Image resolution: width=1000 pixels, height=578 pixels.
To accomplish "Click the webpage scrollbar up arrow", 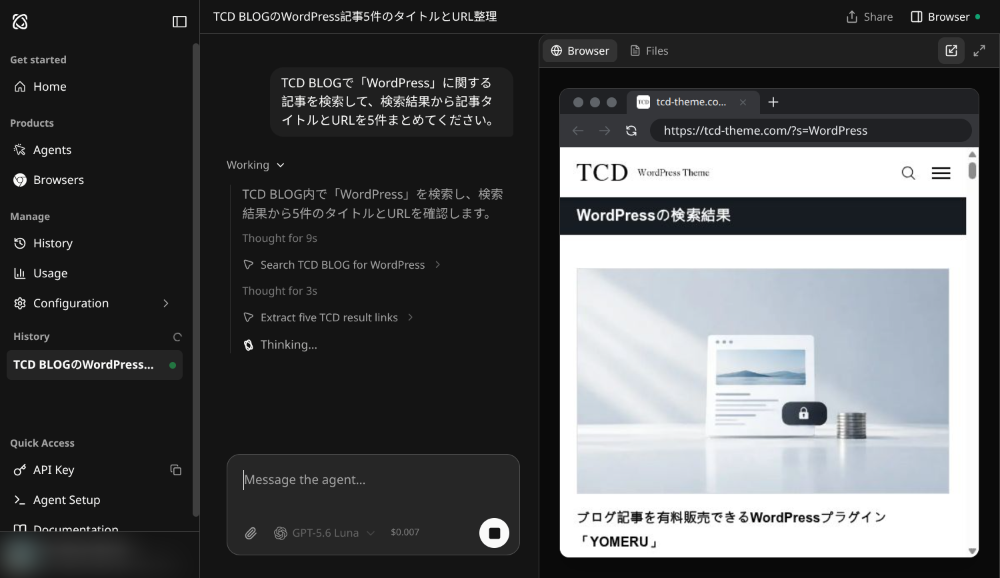I will coord(972,154).
